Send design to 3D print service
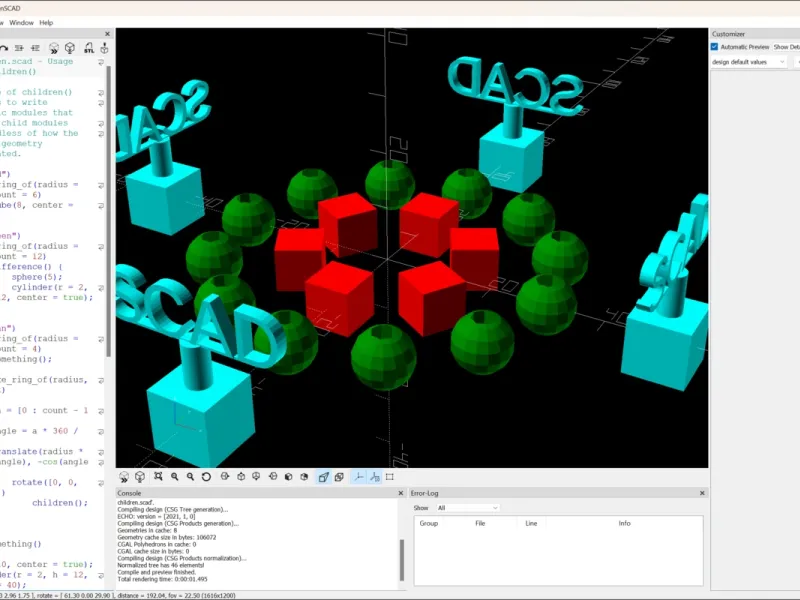800x600 pixels. pos(104,48)
